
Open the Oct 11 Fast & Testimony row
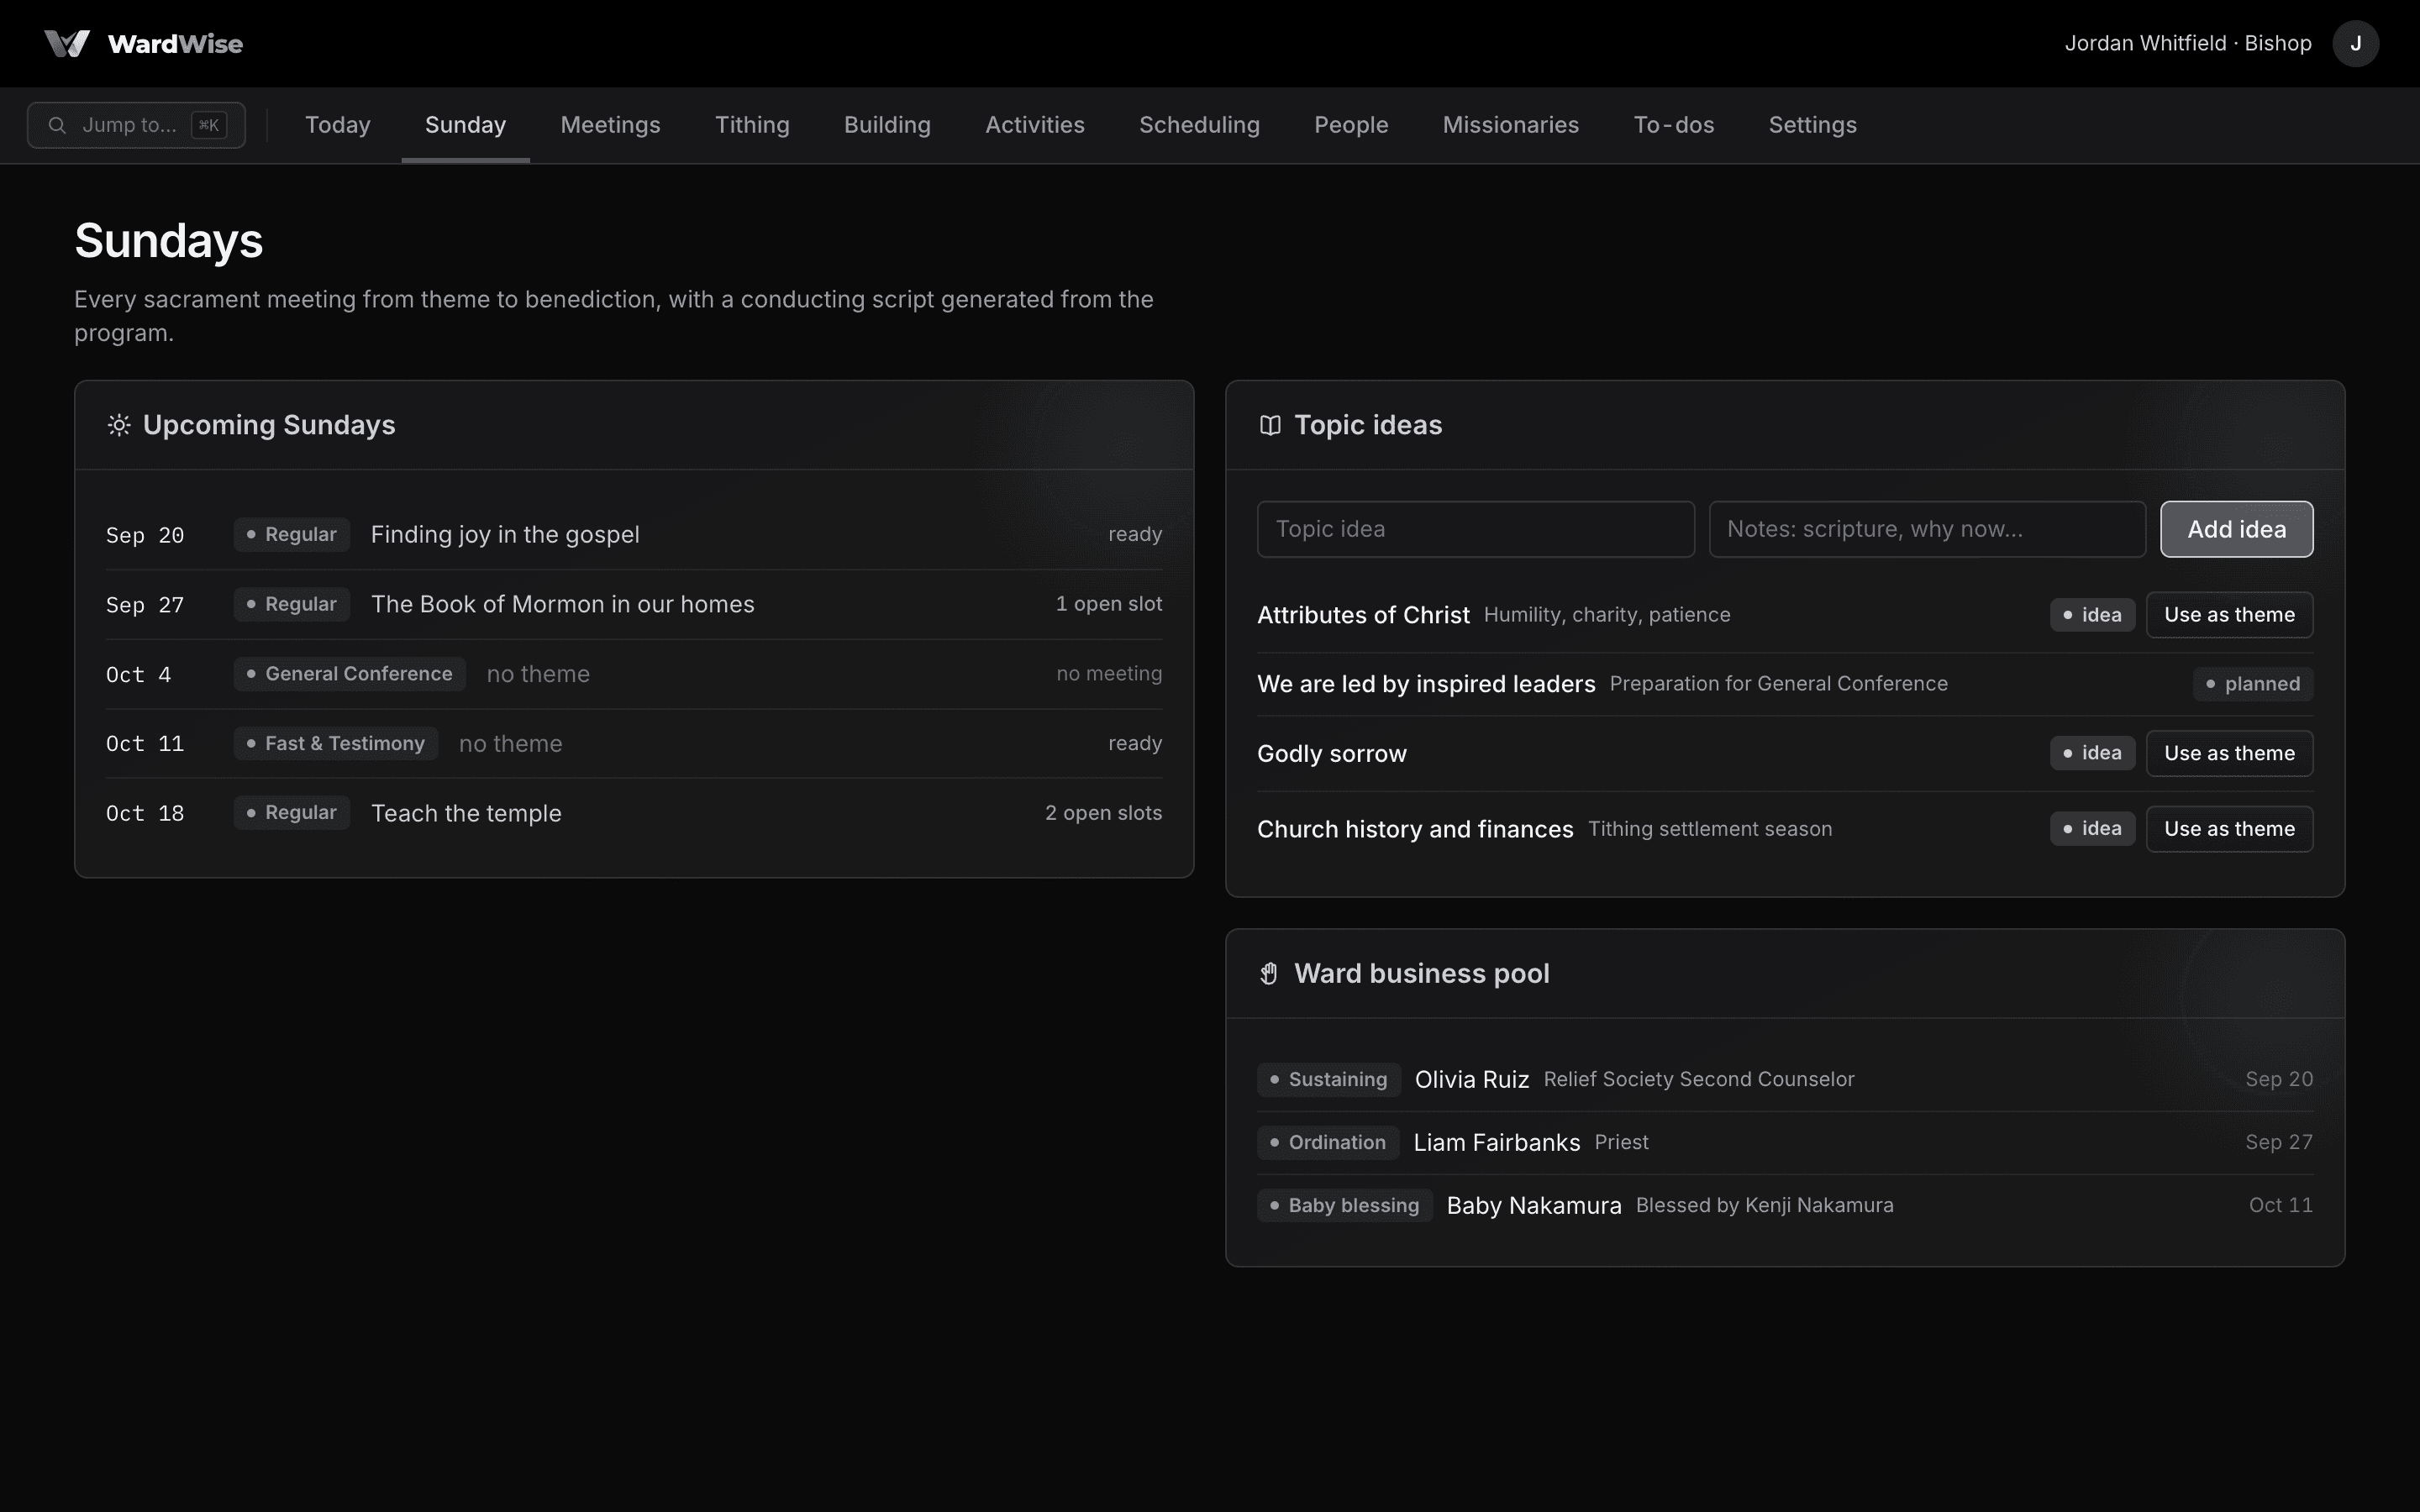coord(634,744)
